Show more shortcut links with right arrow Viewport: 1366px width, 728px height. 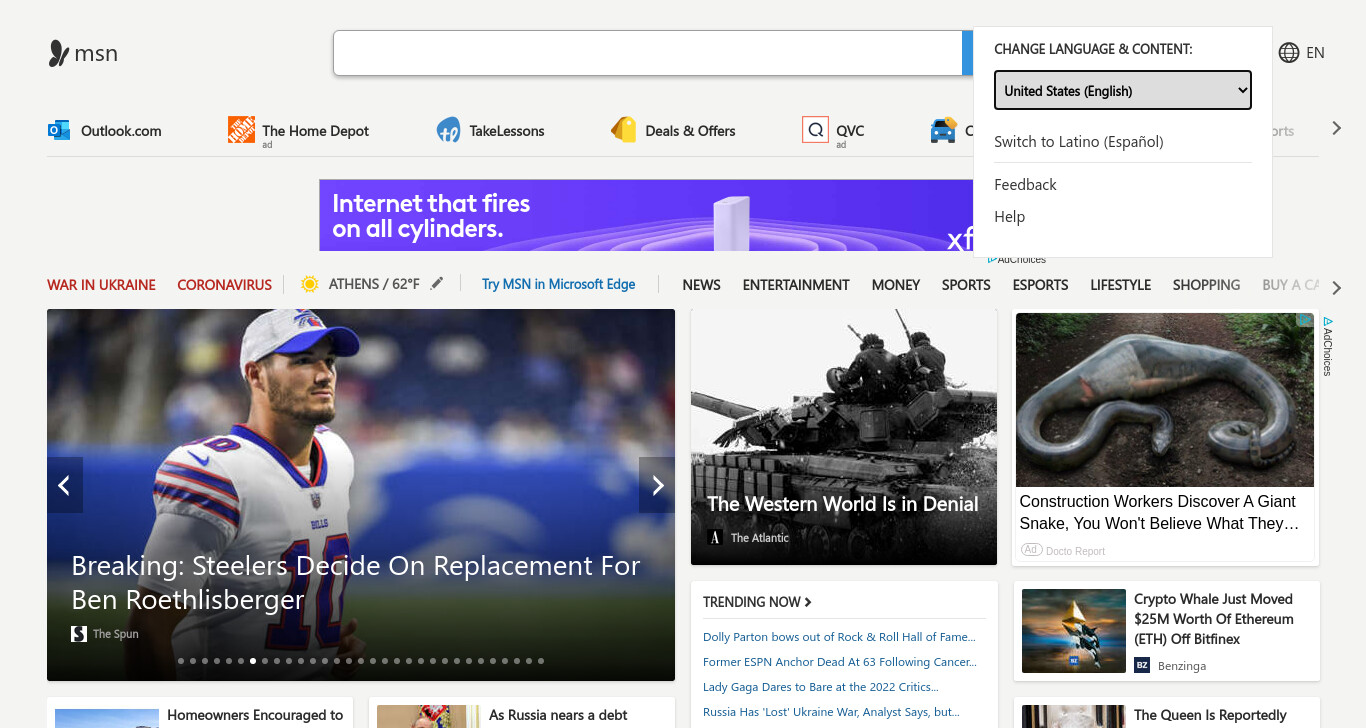click(x=1337, y=128)
